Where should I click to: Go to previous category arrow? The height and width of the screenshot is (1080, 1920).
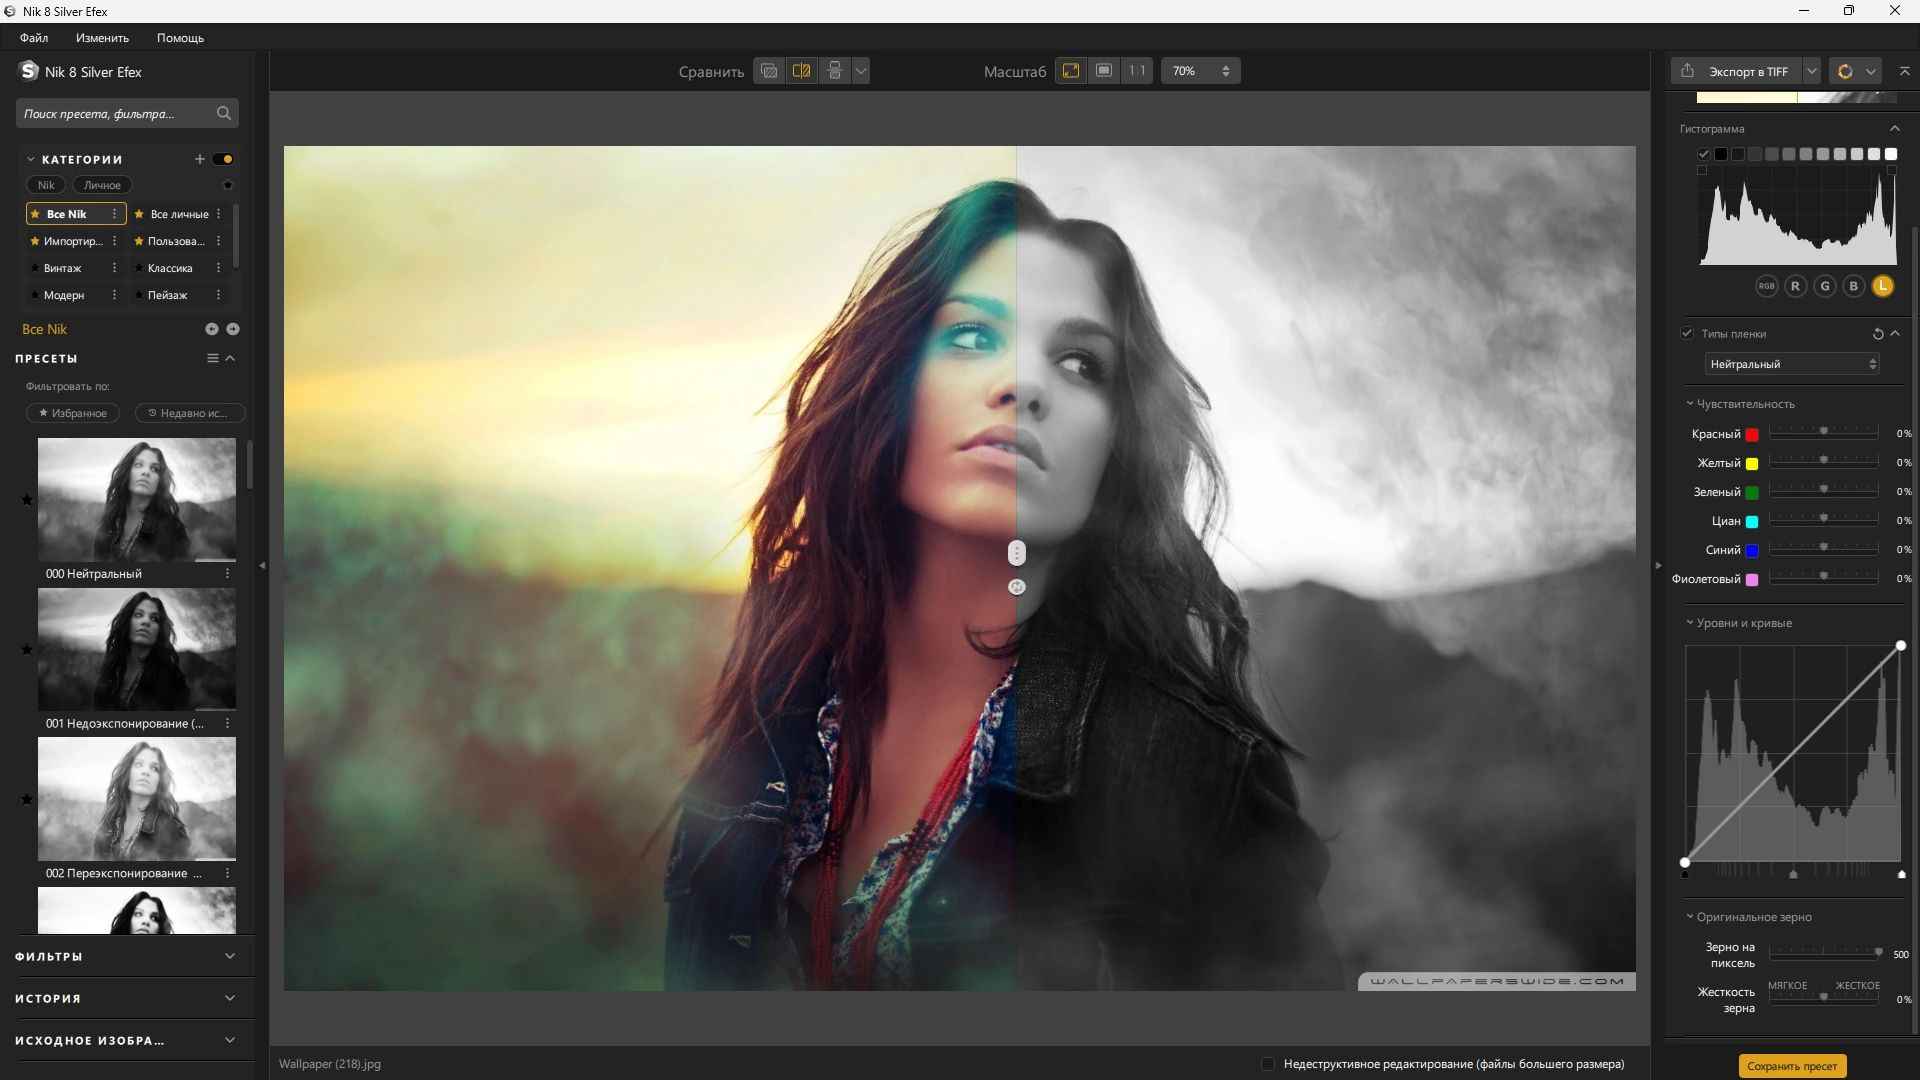211,329
